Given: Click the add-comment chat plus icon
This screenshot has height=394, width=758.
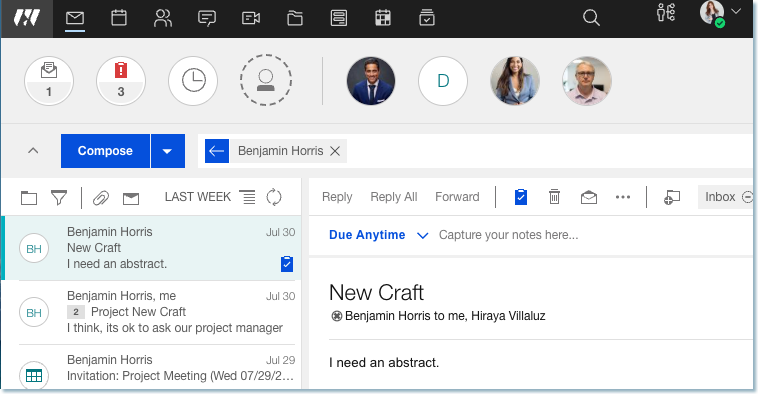Looking at the screenshot, I should [671, 197].
